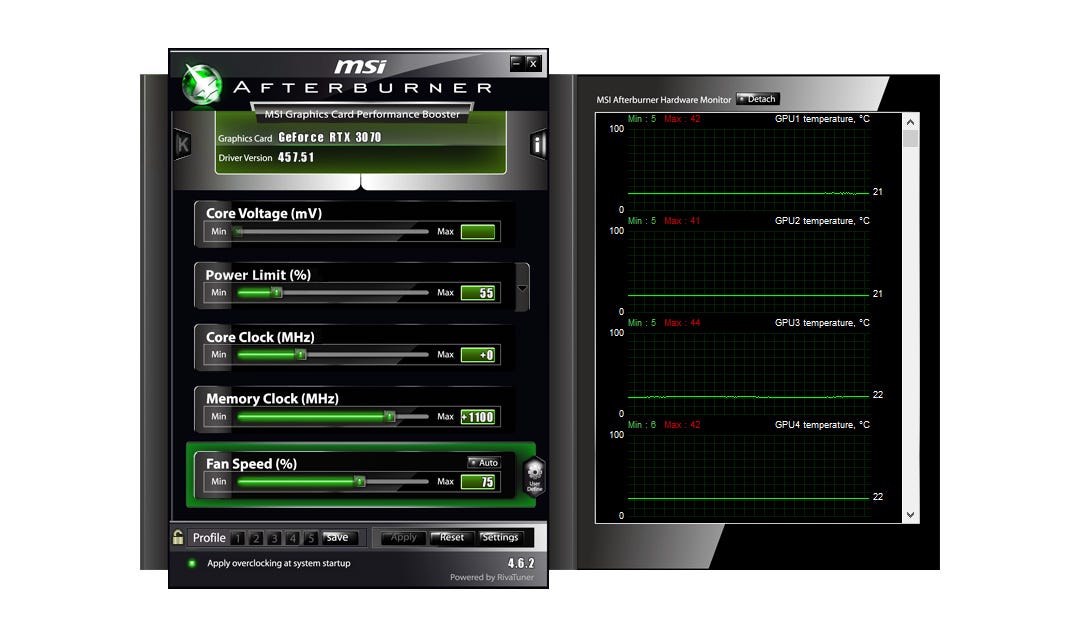Click the monitor scrollbar down arrow
The width and height of the screenshot is (1080, 640).
coord(911,515)
